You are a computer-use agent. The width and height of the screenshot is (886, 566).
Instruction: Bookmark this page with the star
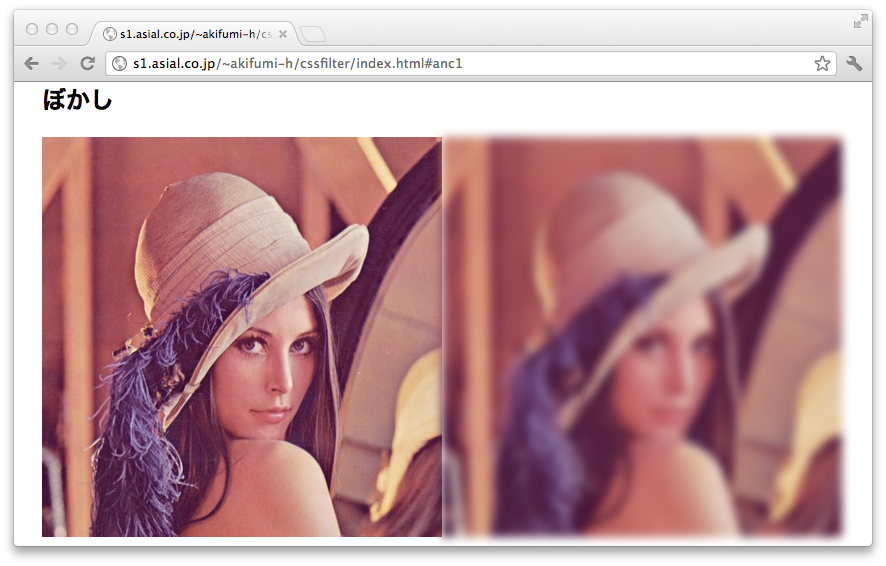[x=822, y=63]
